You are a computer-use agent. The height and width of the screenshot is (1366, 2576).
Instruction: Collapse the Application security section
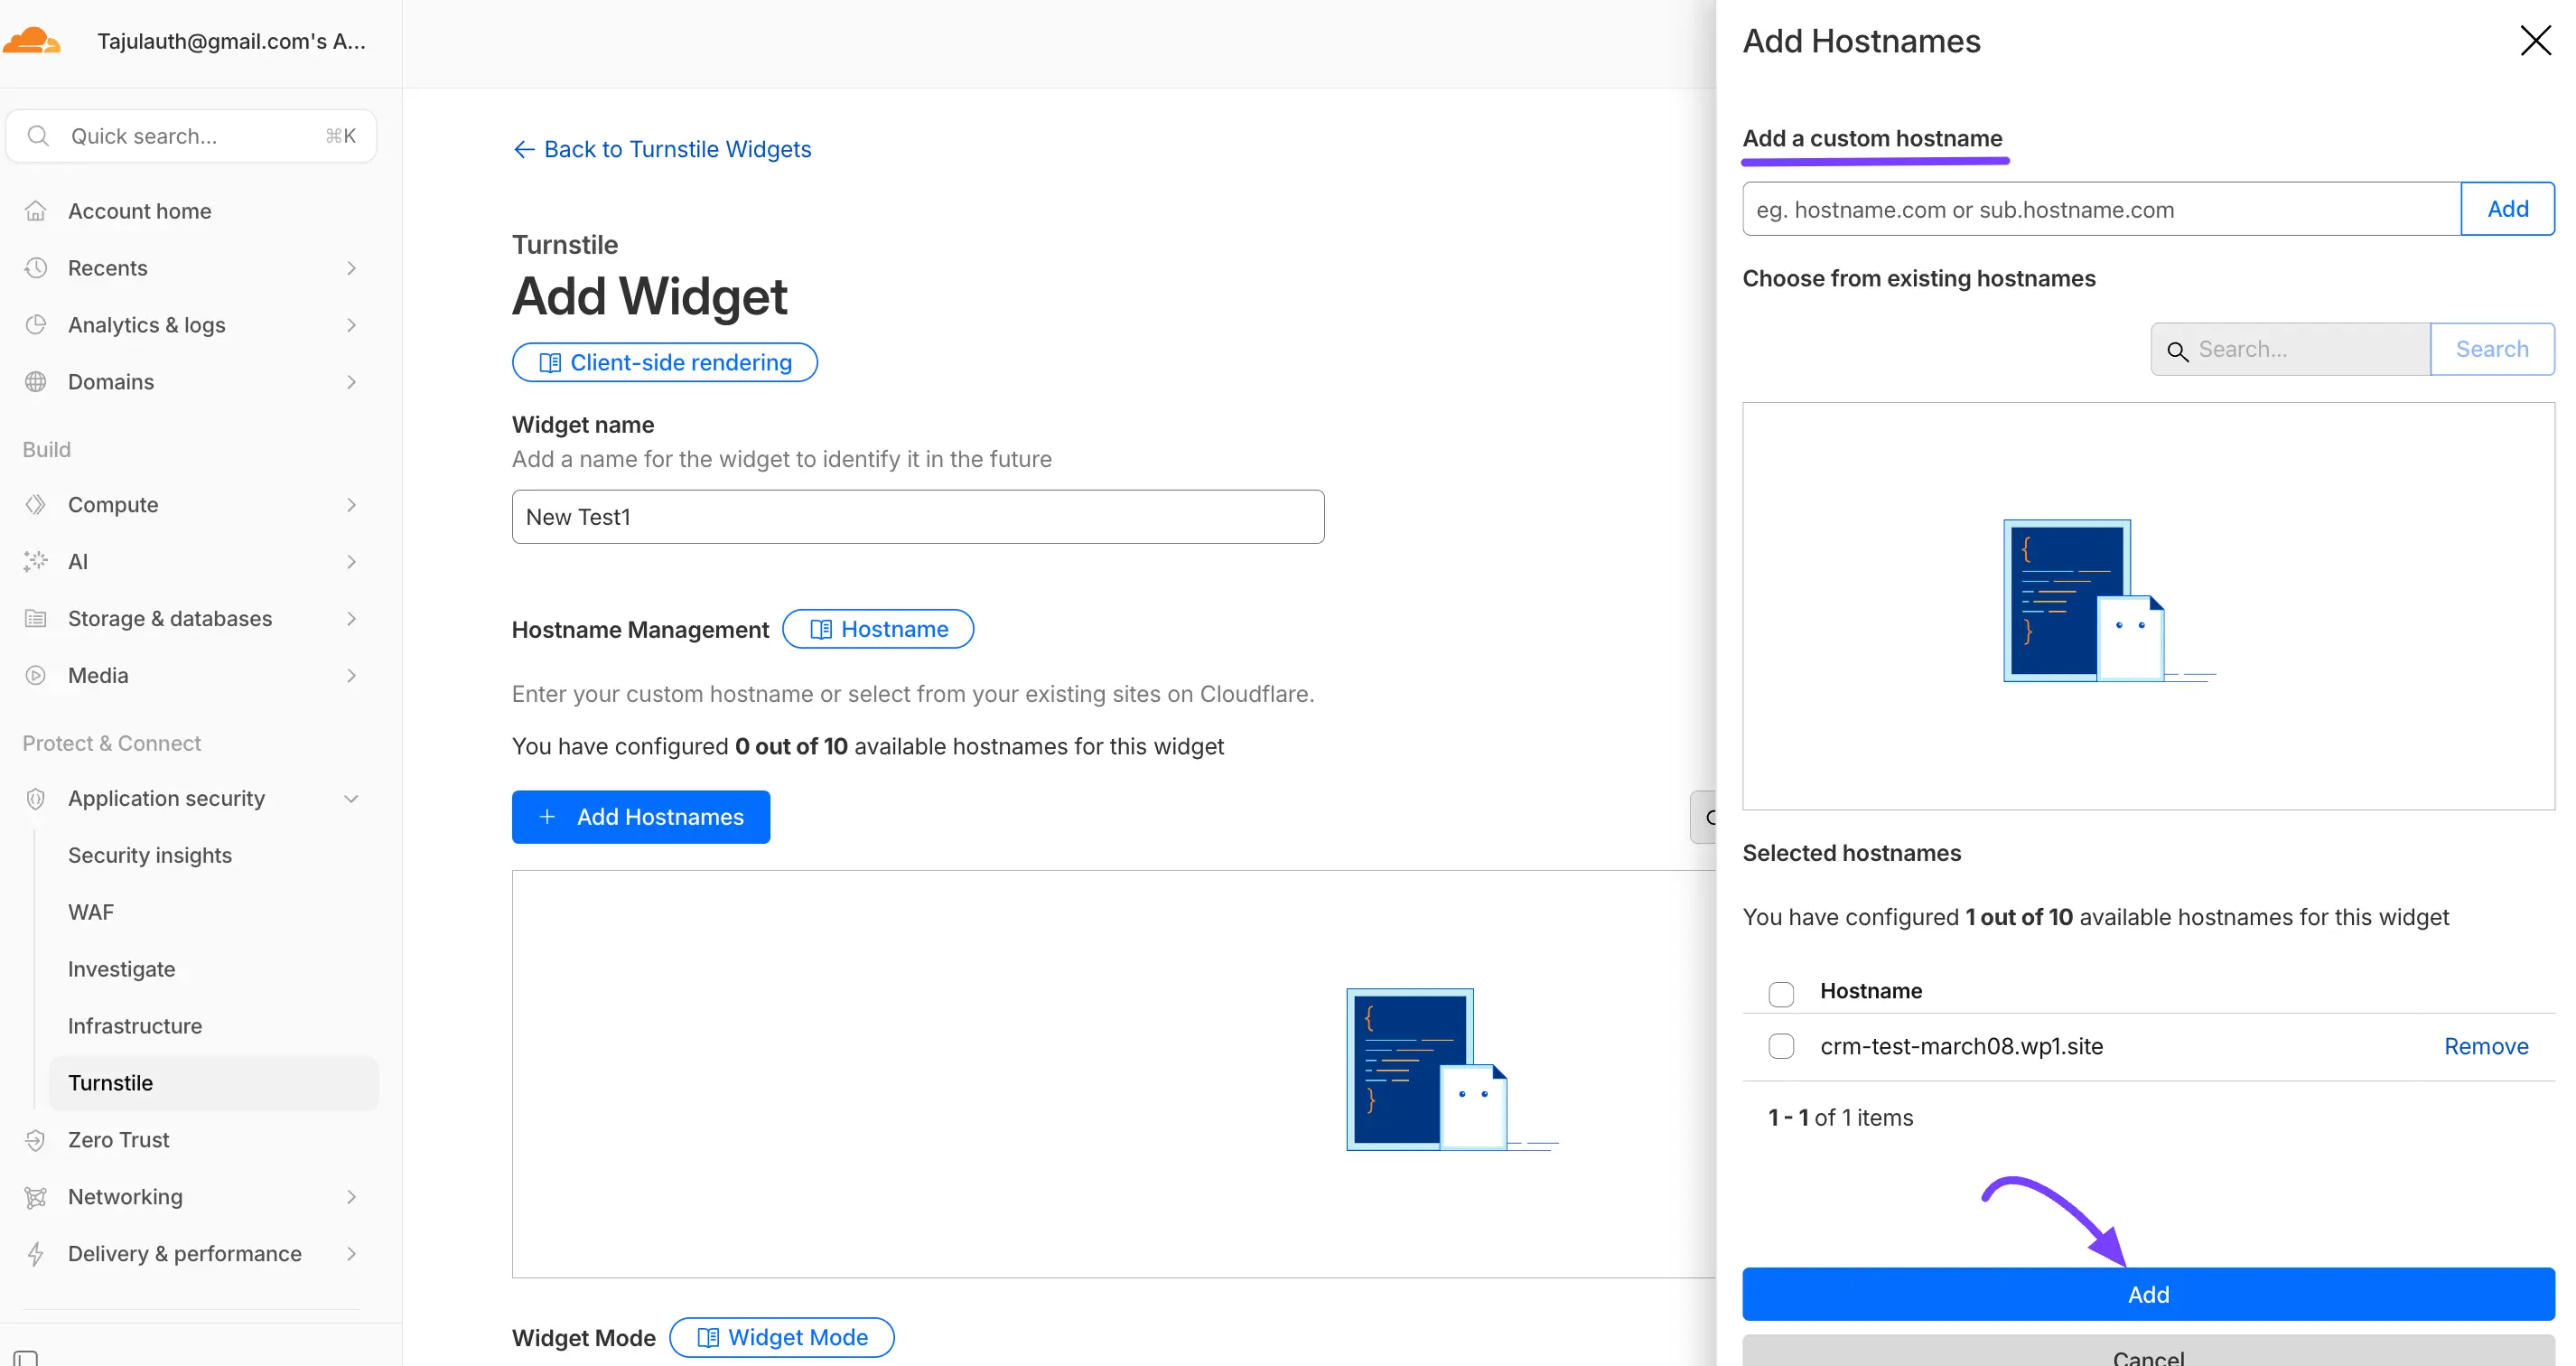351,799
